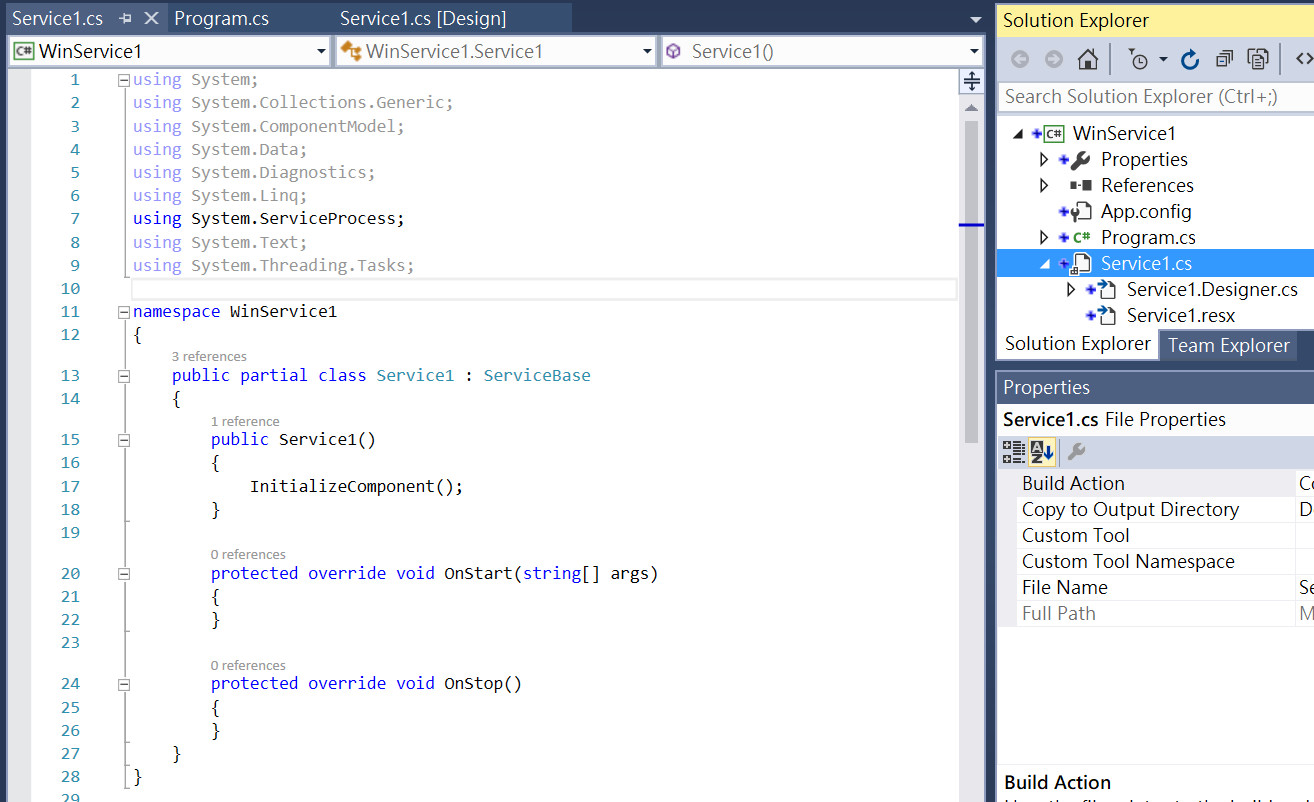Switch to the Service1.cs [Design] tab
This screenshot has width=1314, height=802.
tap(423, 18)
